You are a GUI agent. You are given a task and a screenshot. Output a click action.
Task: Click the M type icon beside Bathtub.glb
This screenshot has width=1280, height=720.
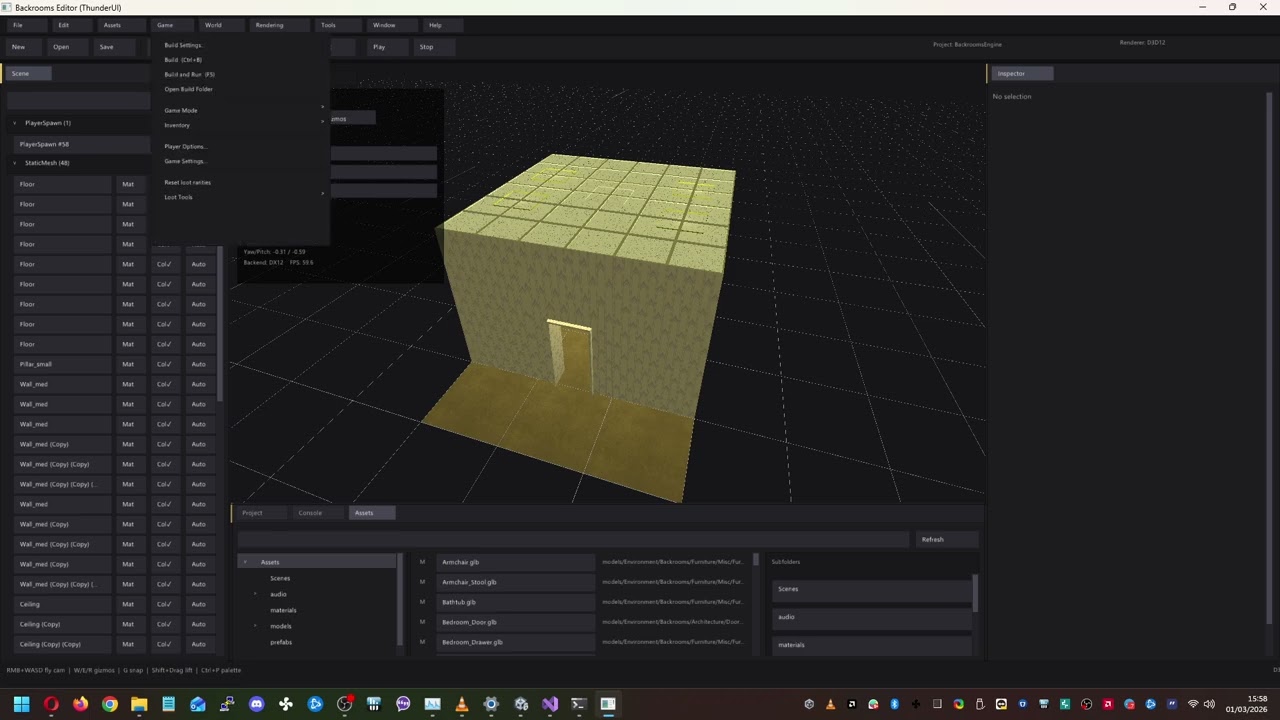422,602
